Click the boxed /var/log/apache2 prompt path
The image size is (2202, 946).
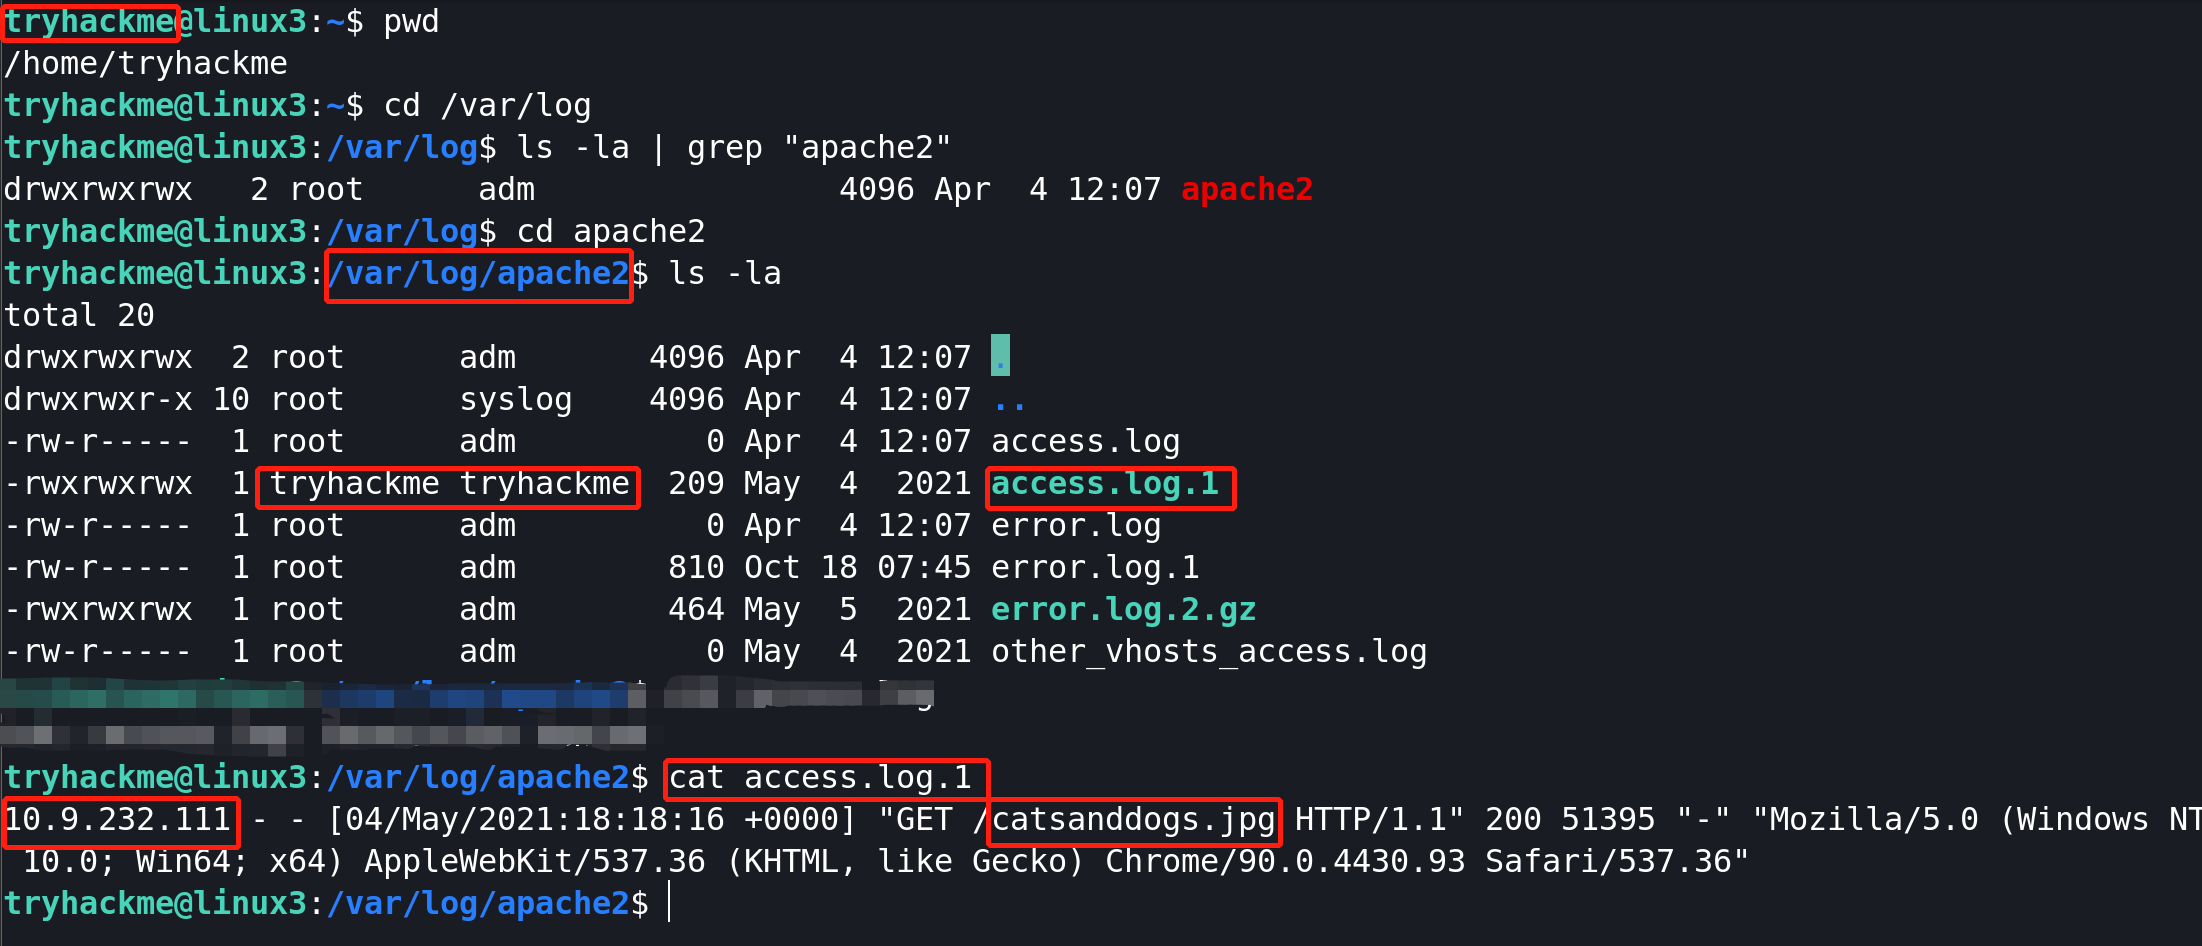tap(479, 274)
